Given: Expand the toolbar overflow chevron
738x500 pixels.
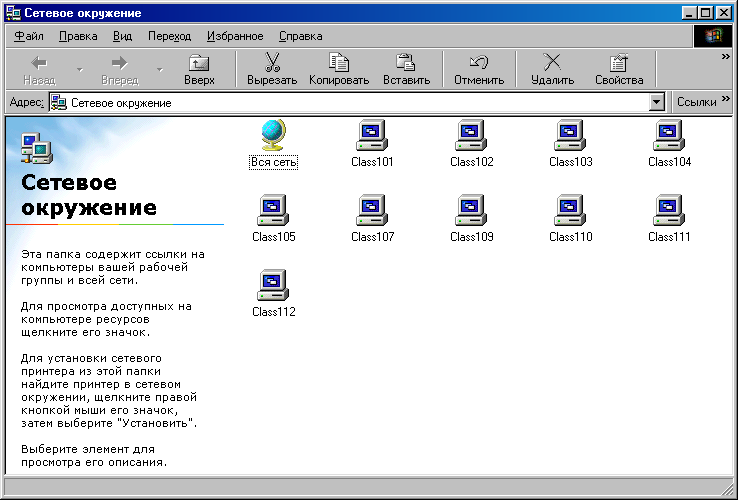Looking at the screenshot, I should 726,57.
